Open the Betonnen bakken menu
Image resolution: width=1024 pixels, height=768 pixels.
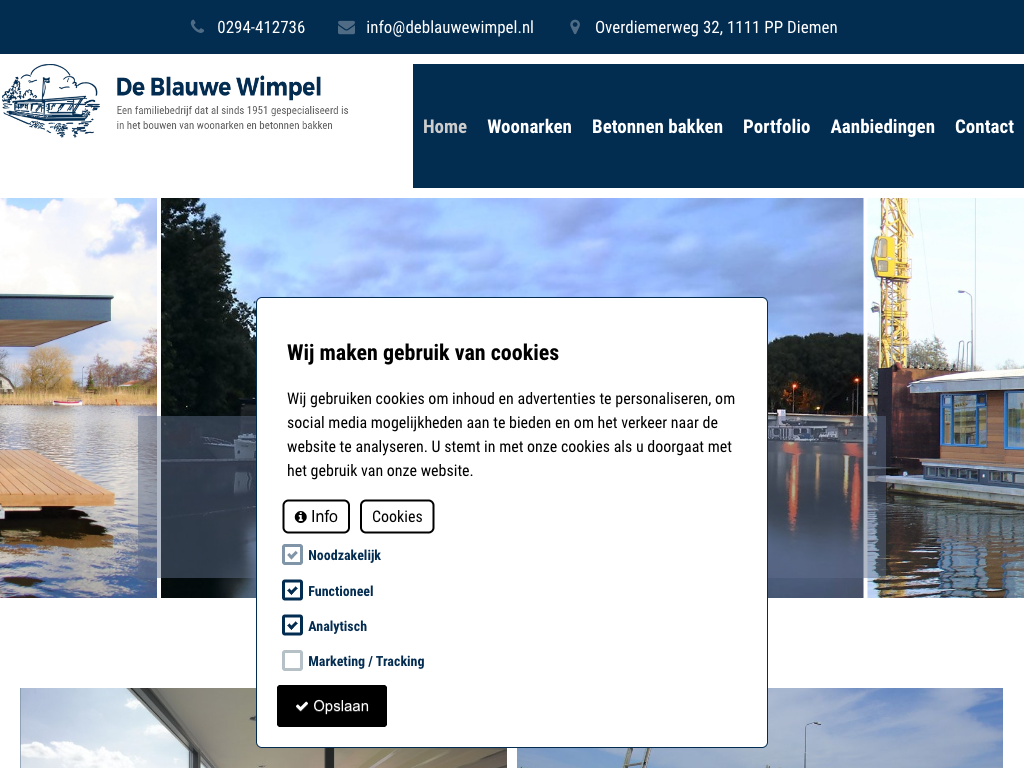(657, 126)
